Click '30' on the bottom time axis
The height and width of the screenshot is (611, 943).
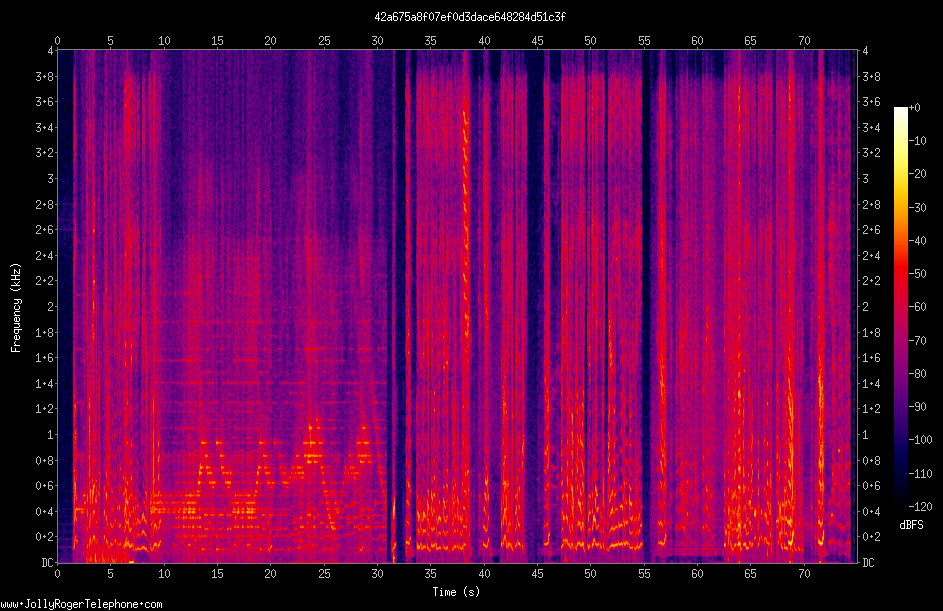[377, 574]
